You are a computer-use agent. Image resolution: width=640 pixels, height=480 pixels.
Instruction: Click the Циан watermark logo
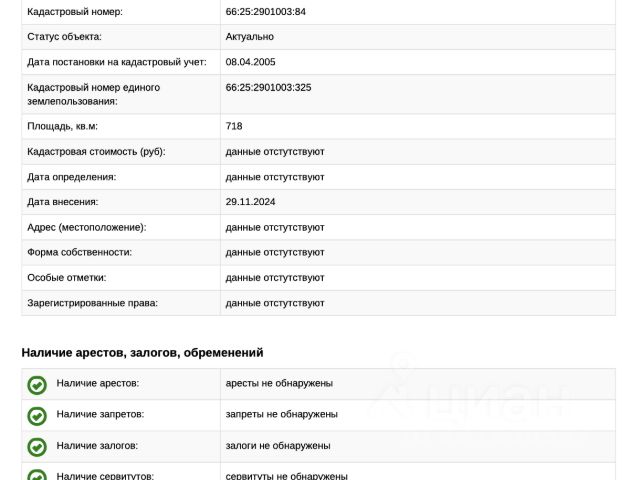point(470,400)
